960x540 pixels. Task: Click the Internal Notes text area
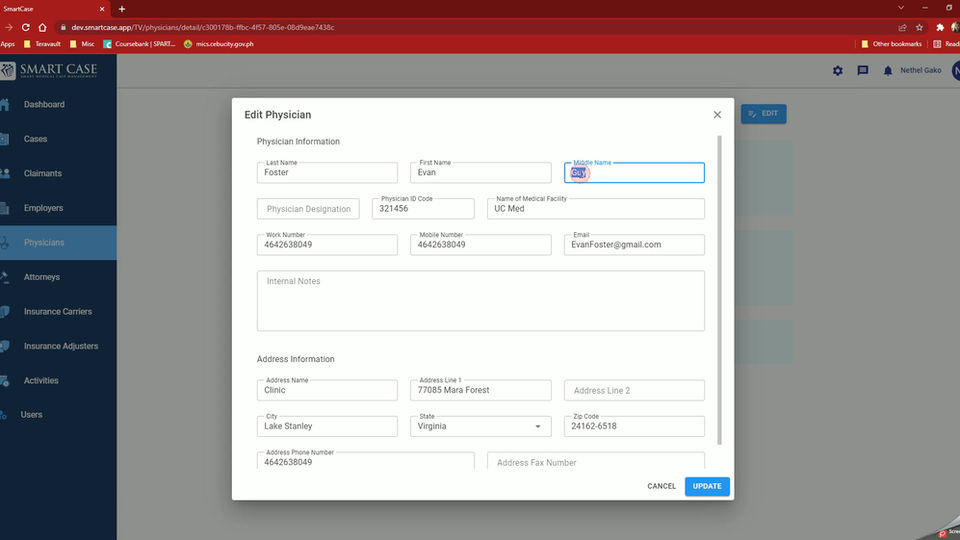click(481, 301)
